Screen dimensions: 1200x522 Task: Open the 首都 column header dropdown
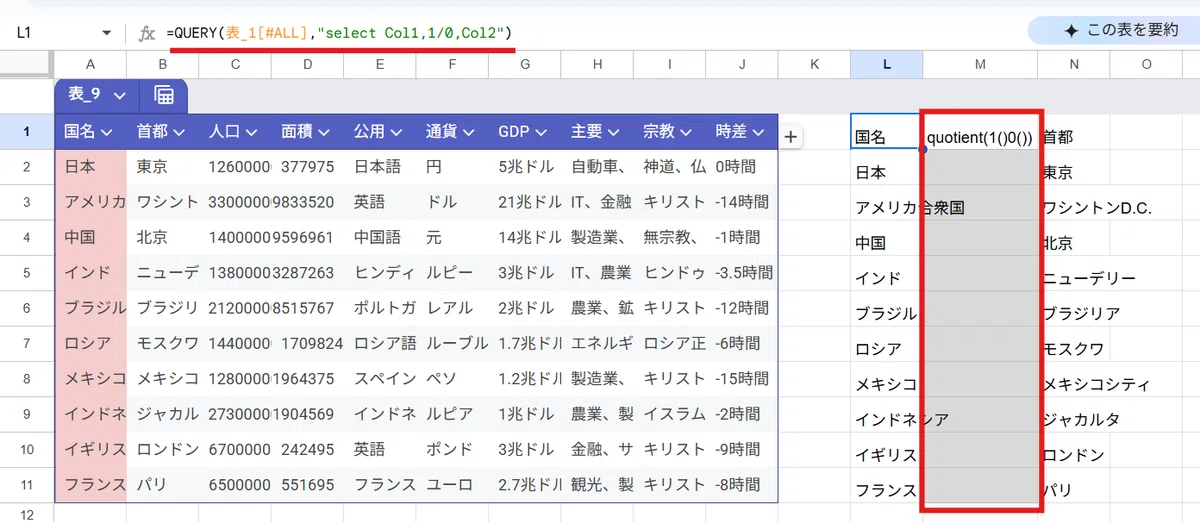178,133
